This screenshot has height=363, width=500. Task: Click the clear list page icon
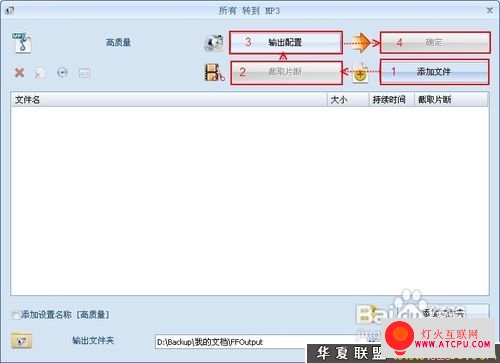pyautogui.click(x=40, y=73)
